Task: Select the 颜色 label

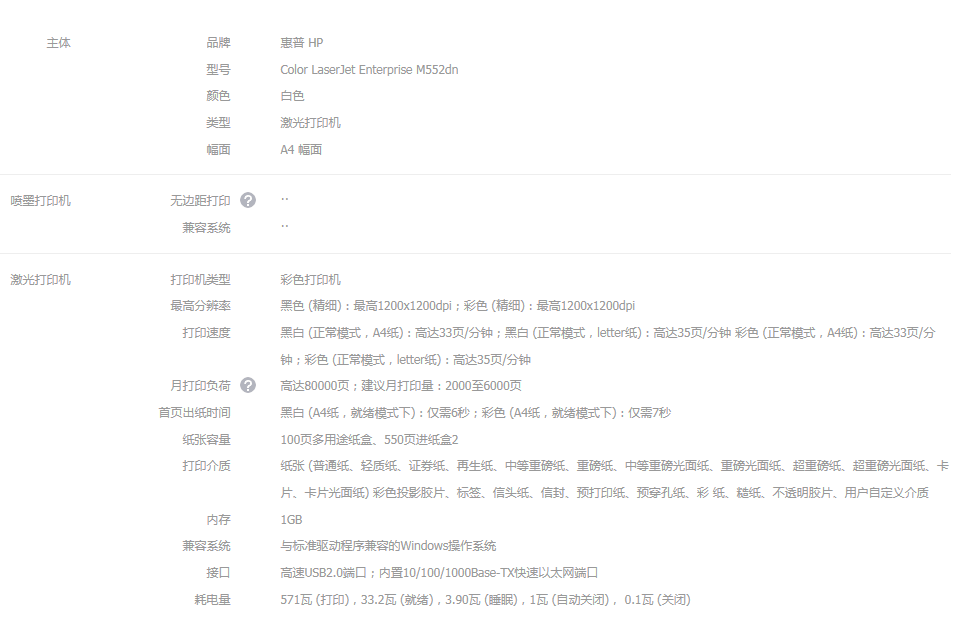Action: (x=218, y=96)
